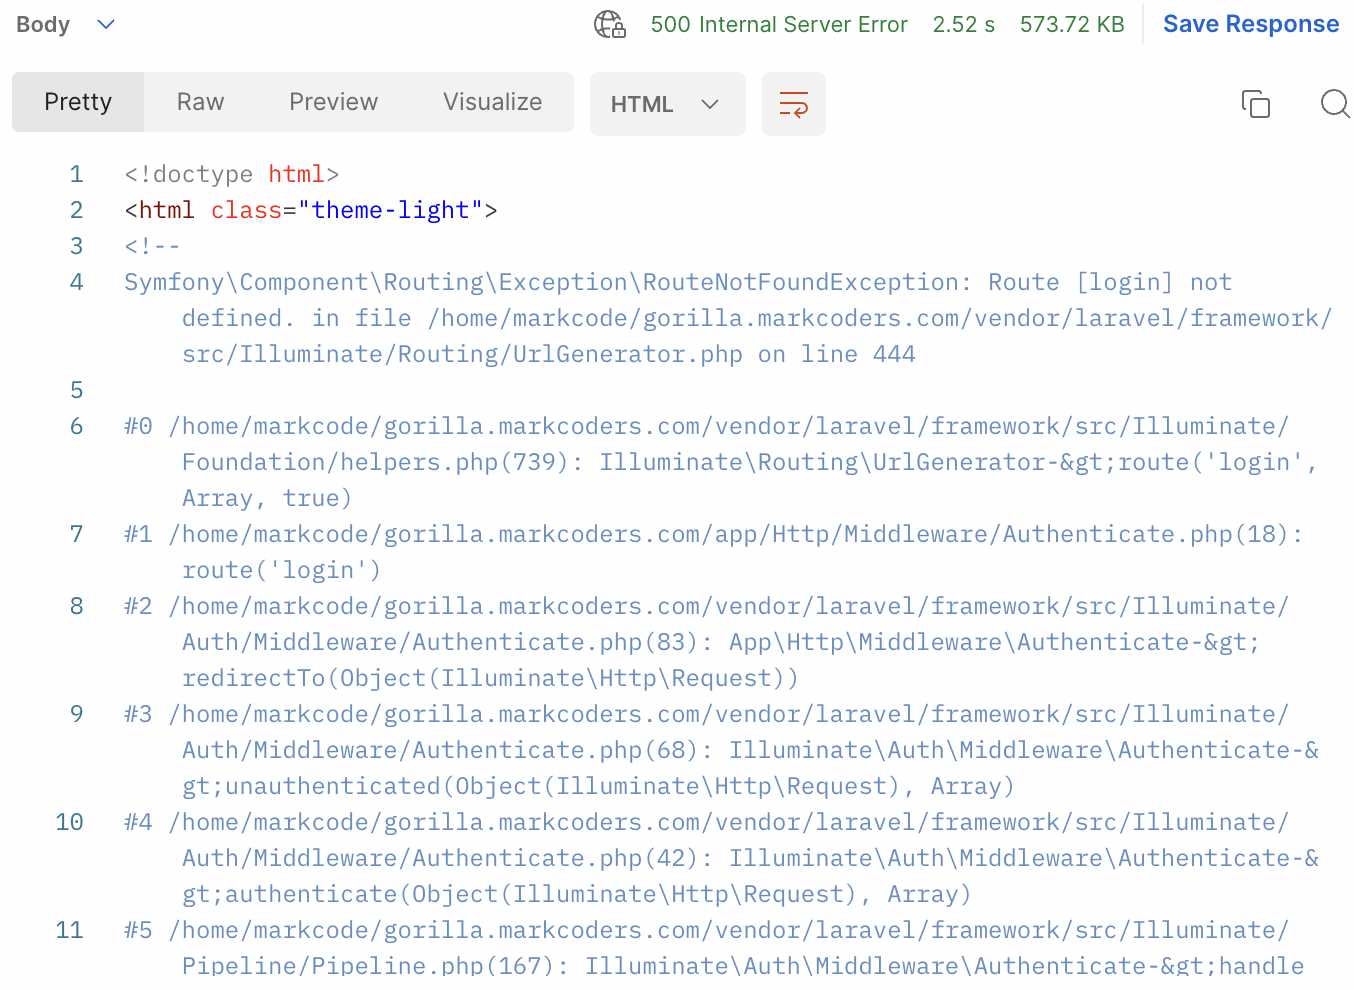
Task: Click line number 10 in the gutter
Action: pos(69,822)
